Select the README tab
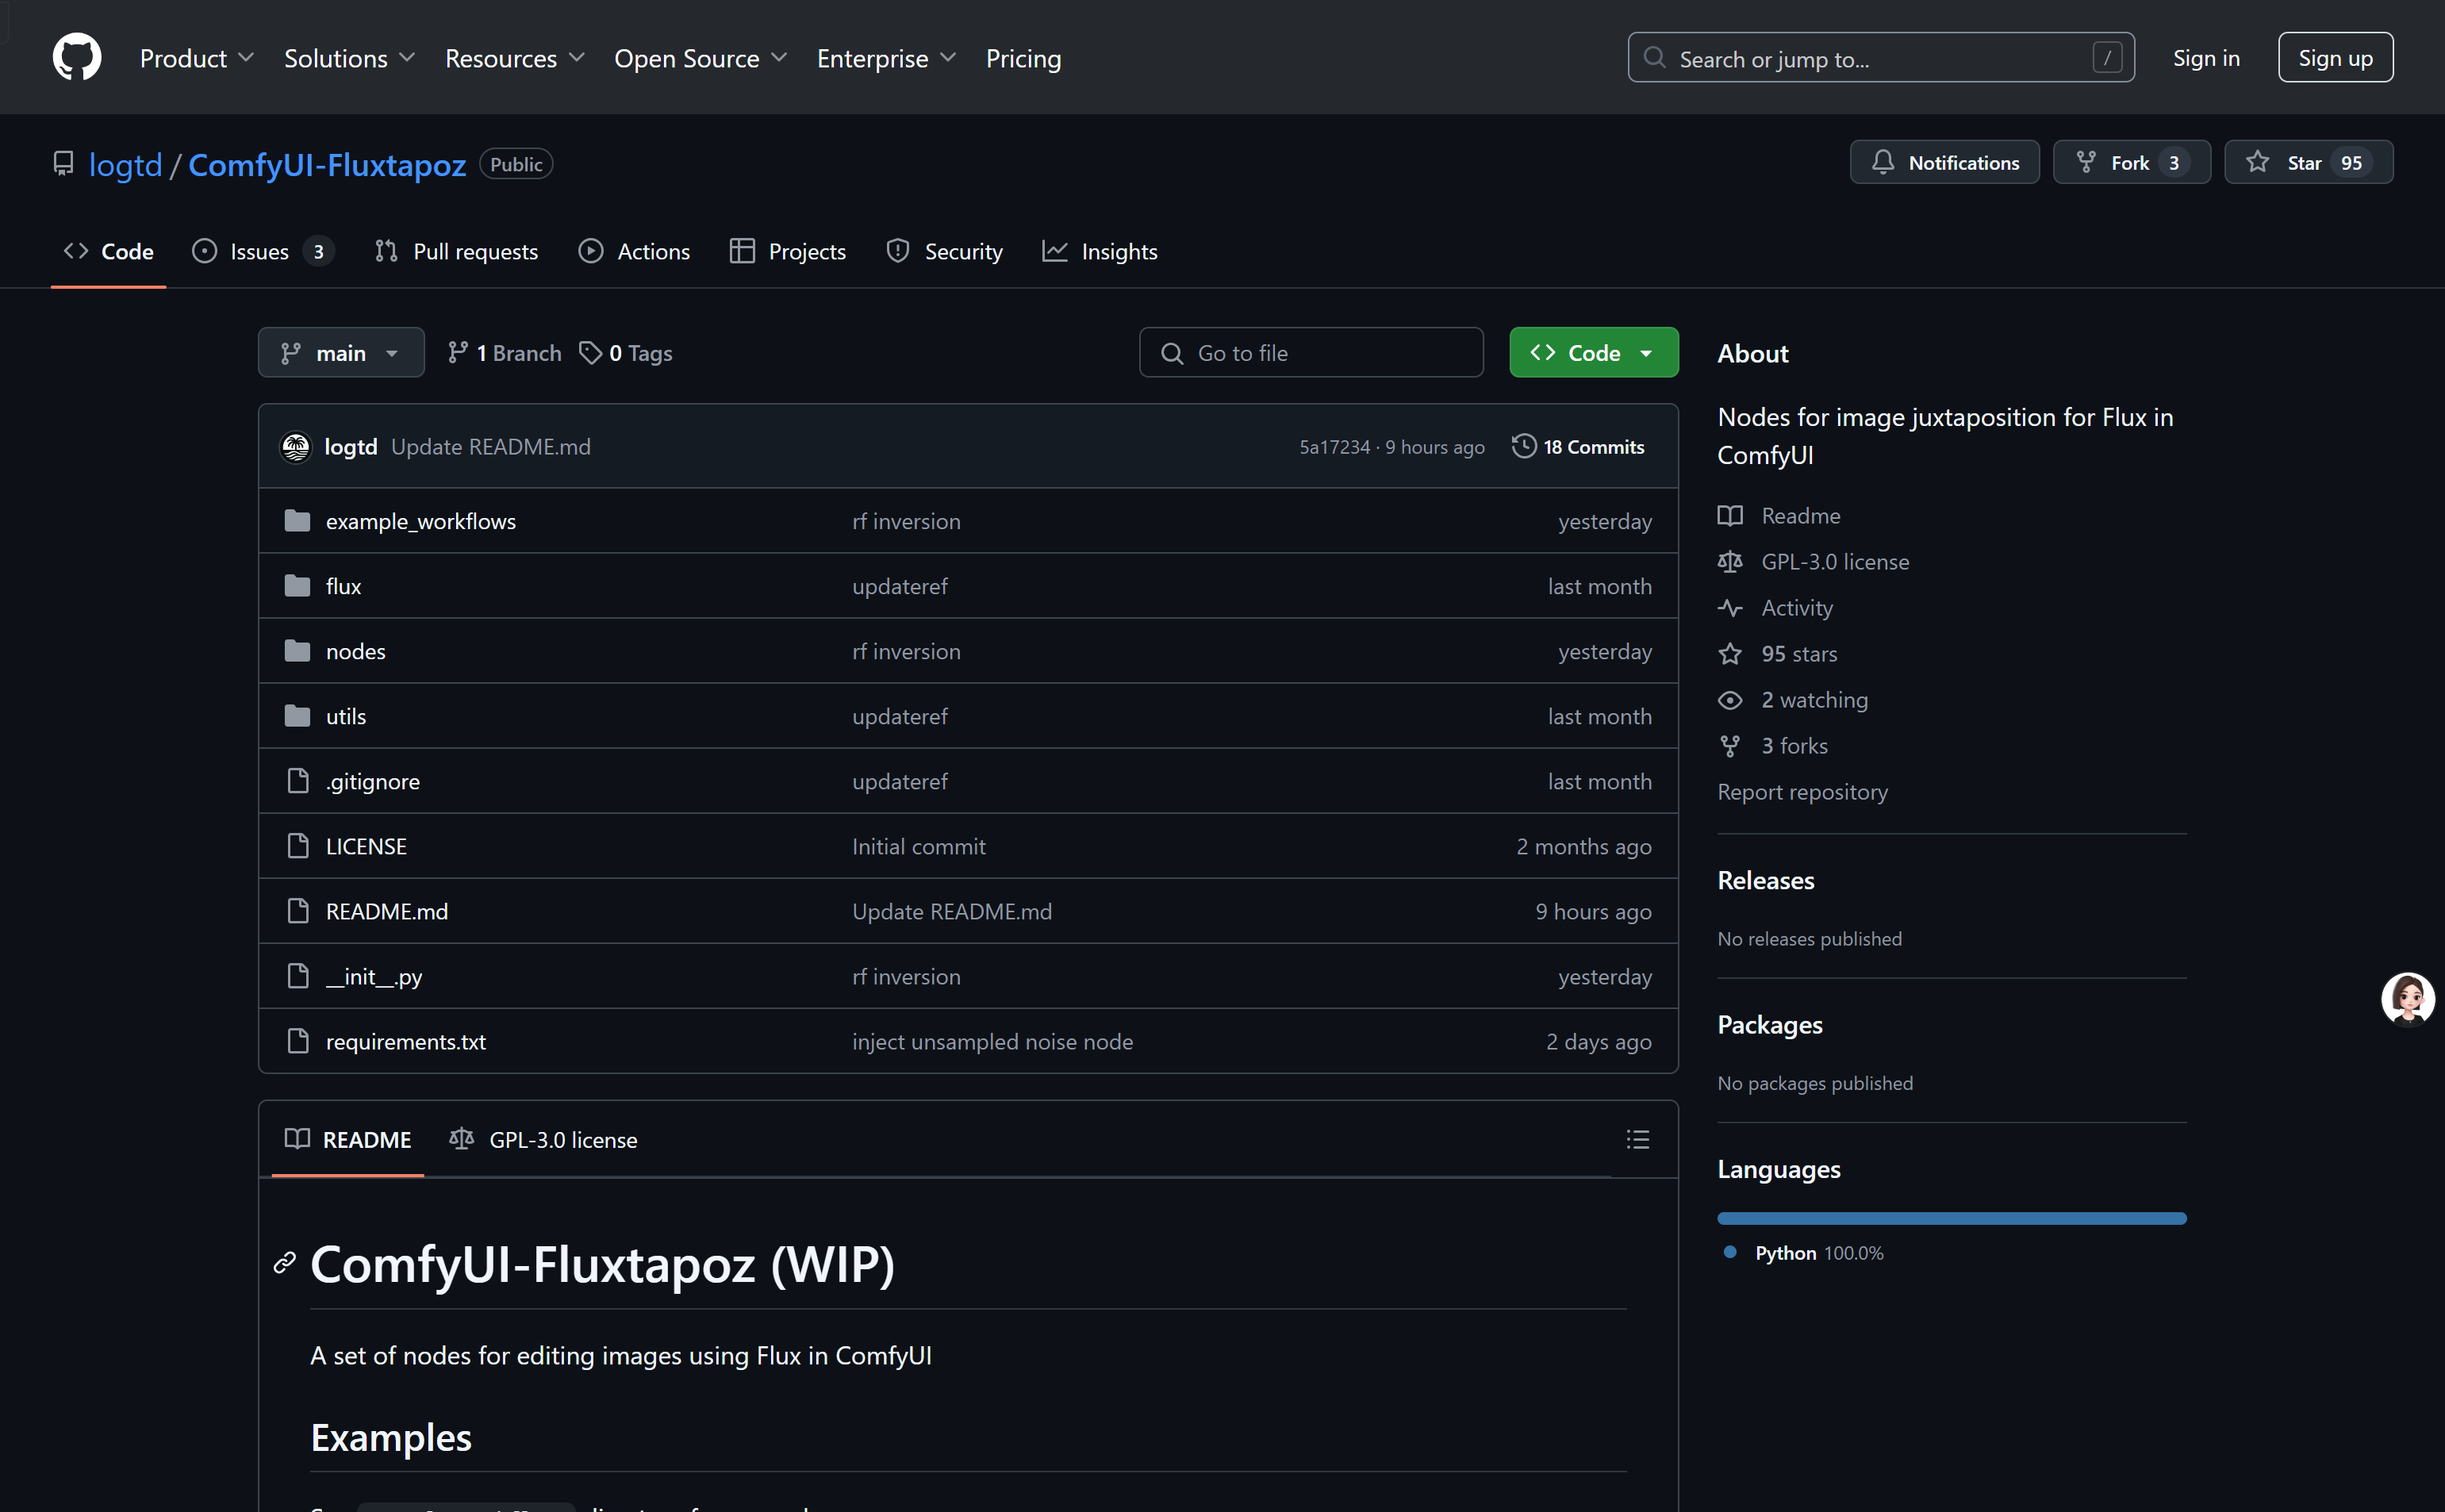2445x1512 pixels. tap(348, 1139)
